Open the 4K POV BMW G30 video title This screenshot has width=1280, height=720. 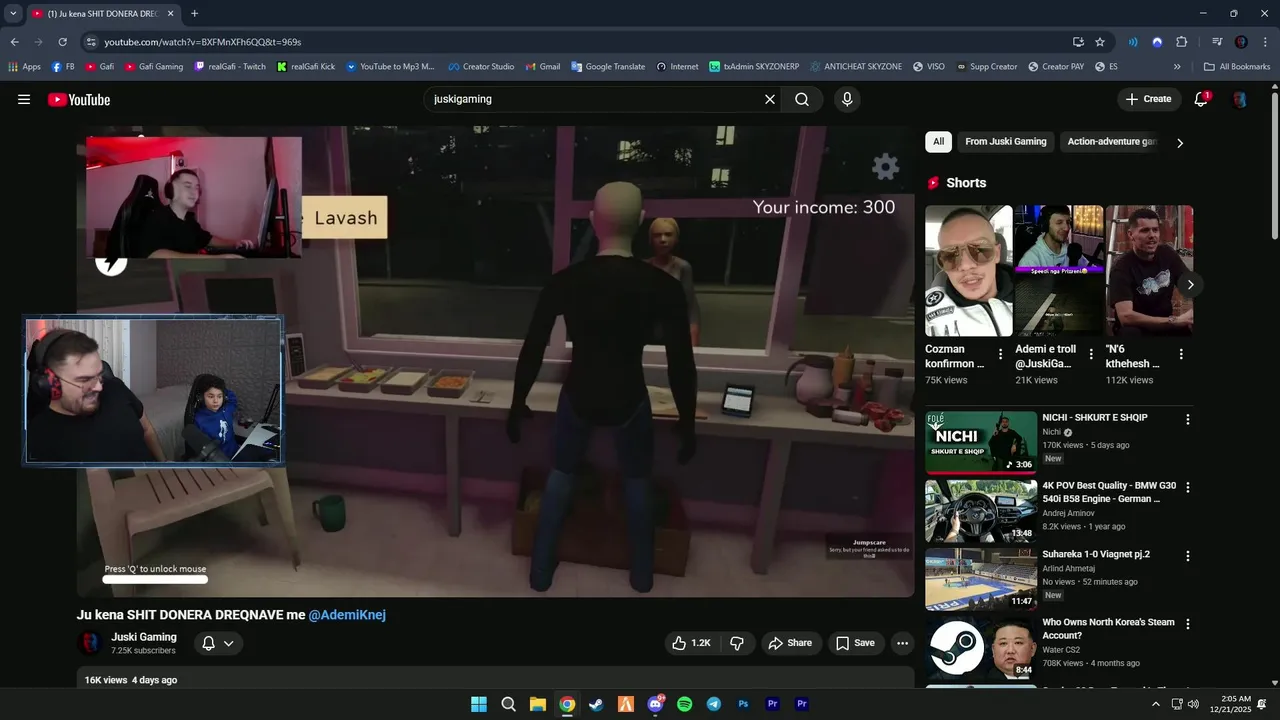point(1109,492)
